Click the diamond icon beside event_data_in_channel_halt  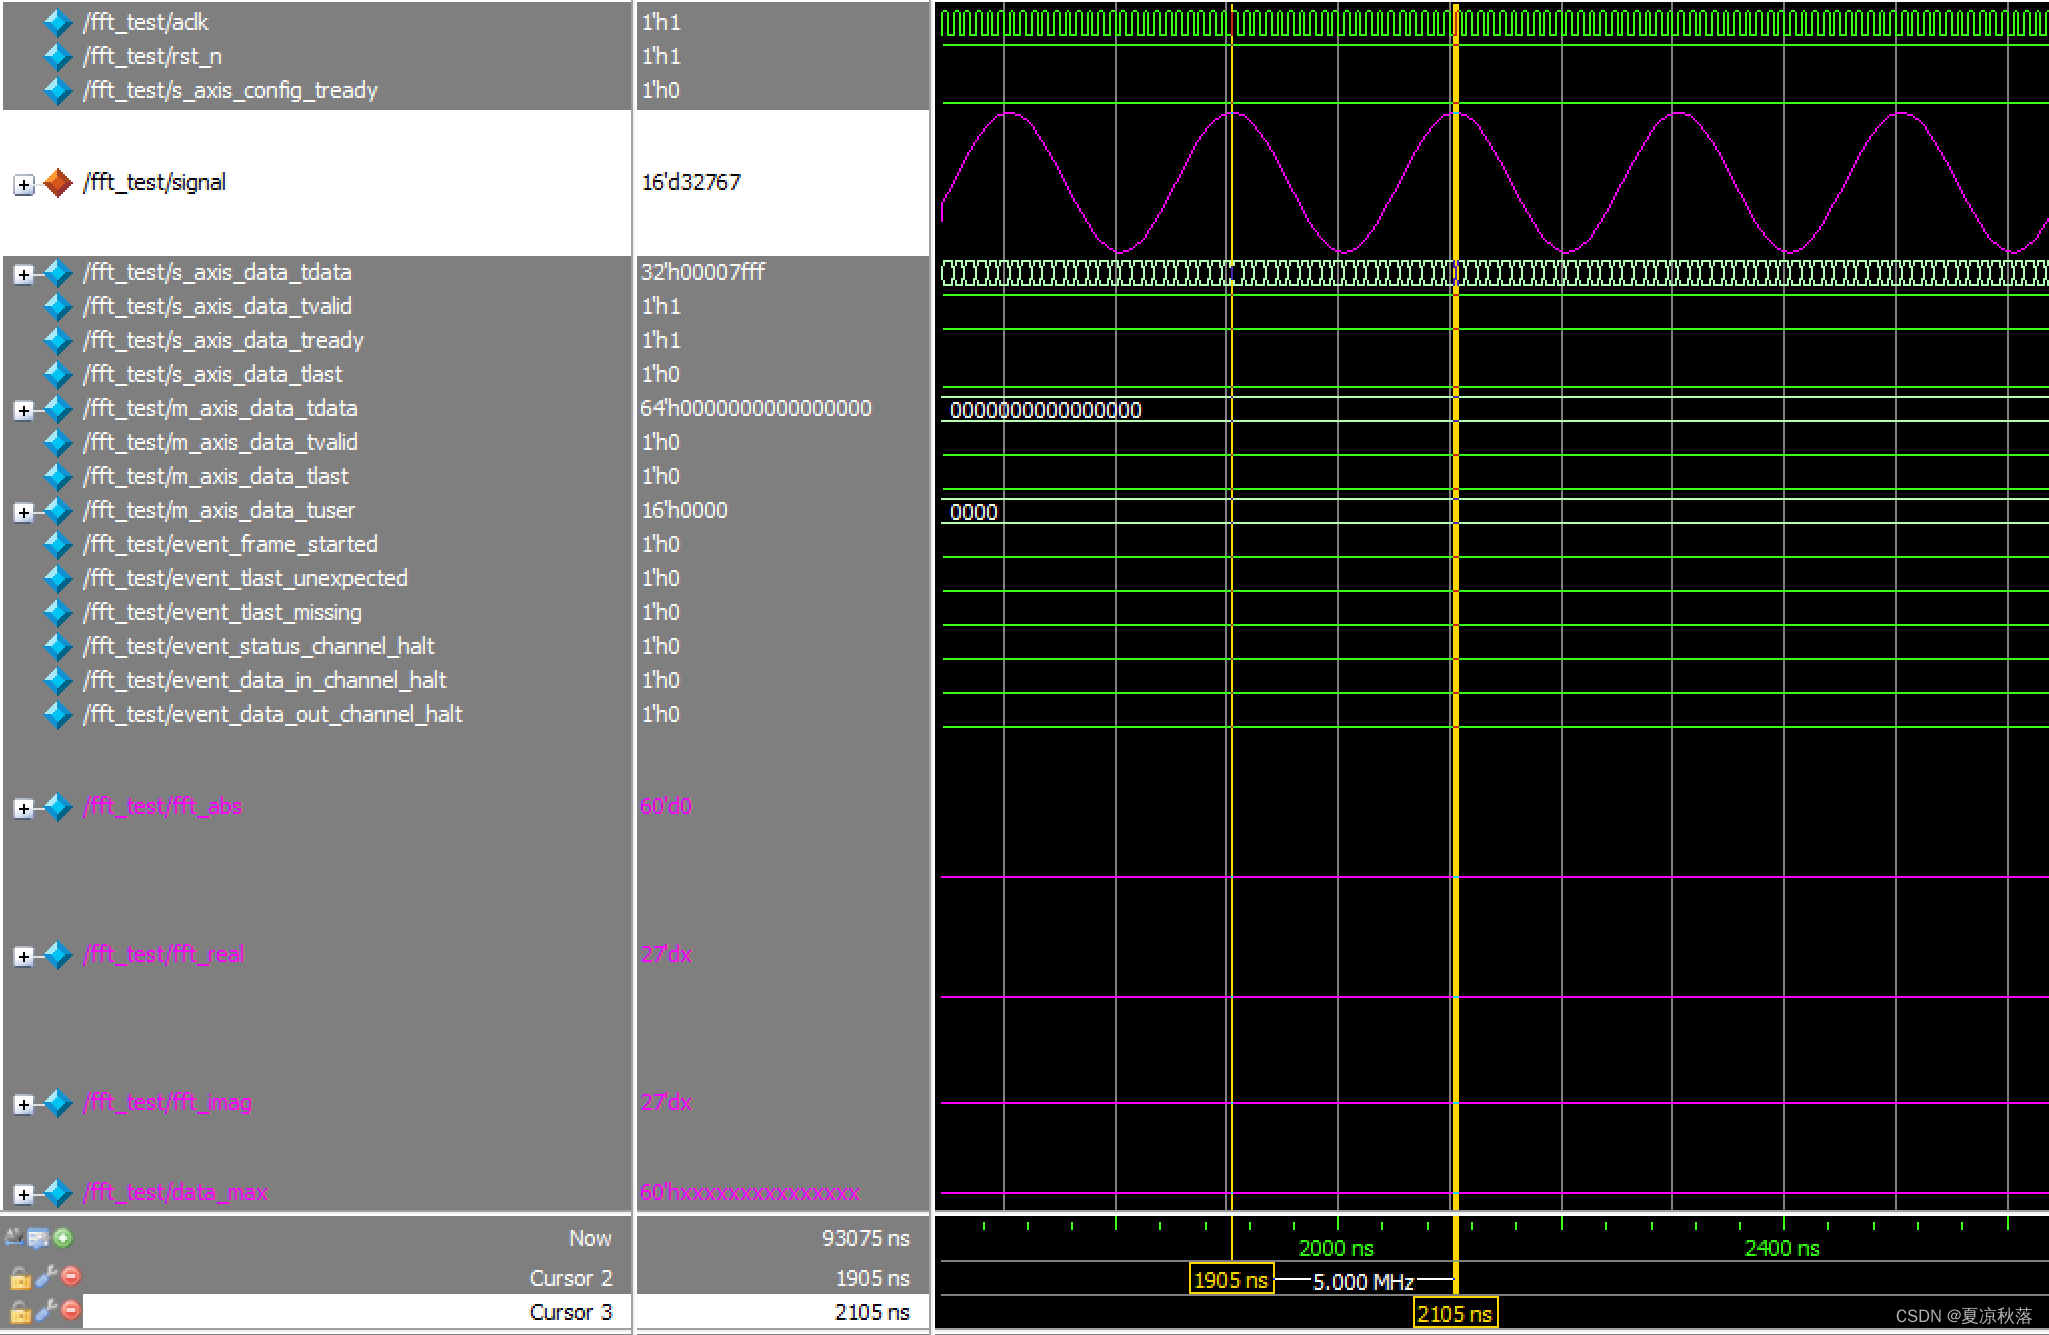[x=58, y=680]
